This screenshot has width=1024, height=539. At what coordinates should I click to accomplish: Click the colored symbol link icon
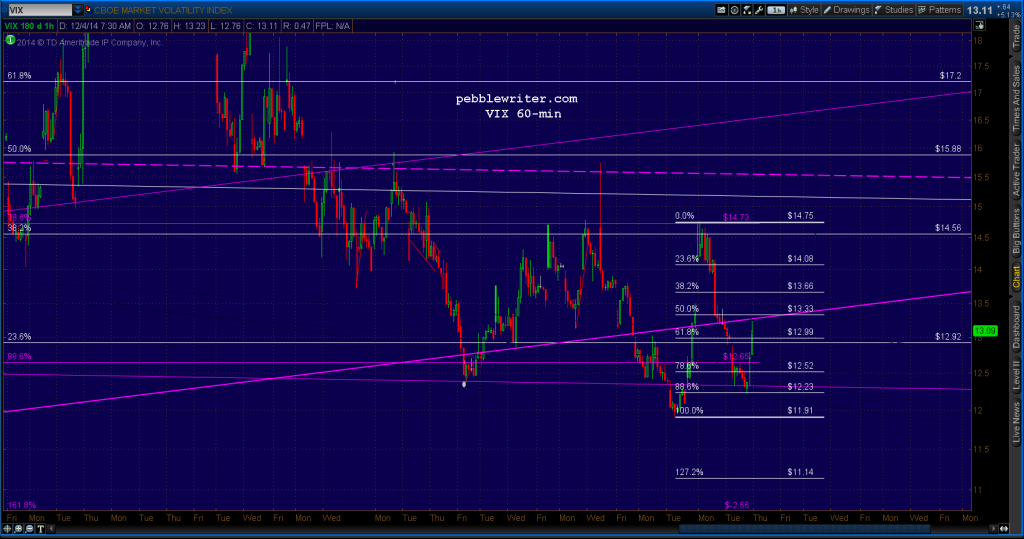click(88, 10)
